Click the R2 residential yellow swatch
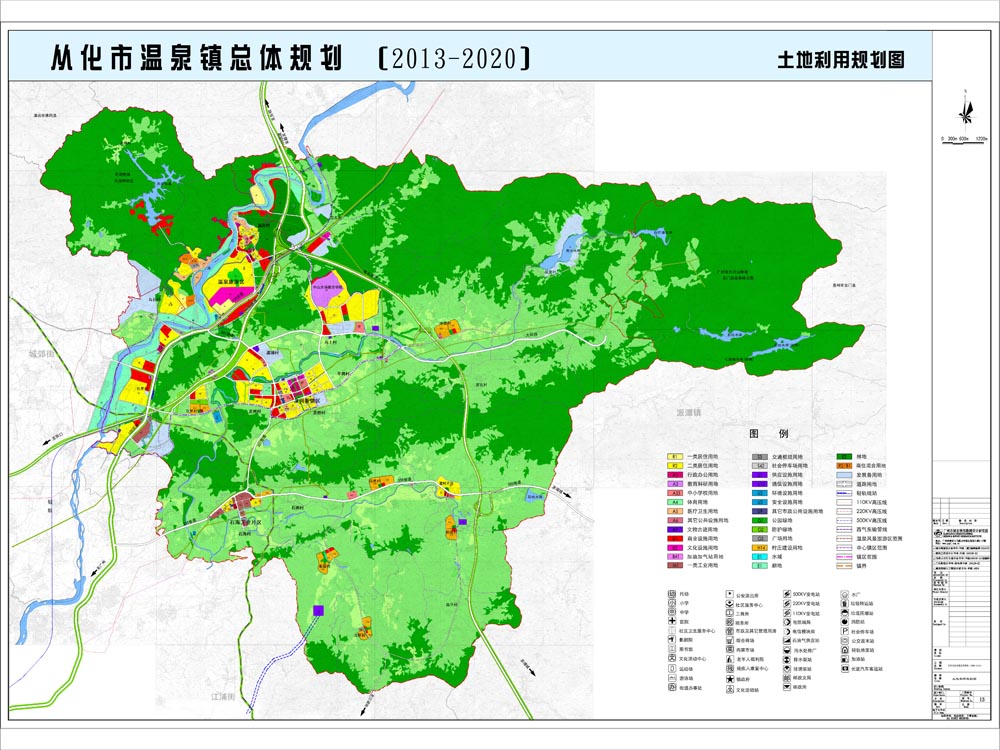The image size is (1000, 750). [675, 466]
